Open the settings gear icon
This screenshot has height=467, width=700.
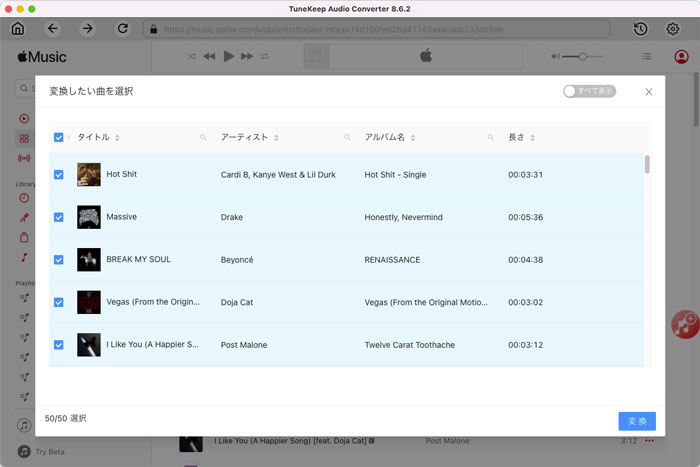point(673,29)
